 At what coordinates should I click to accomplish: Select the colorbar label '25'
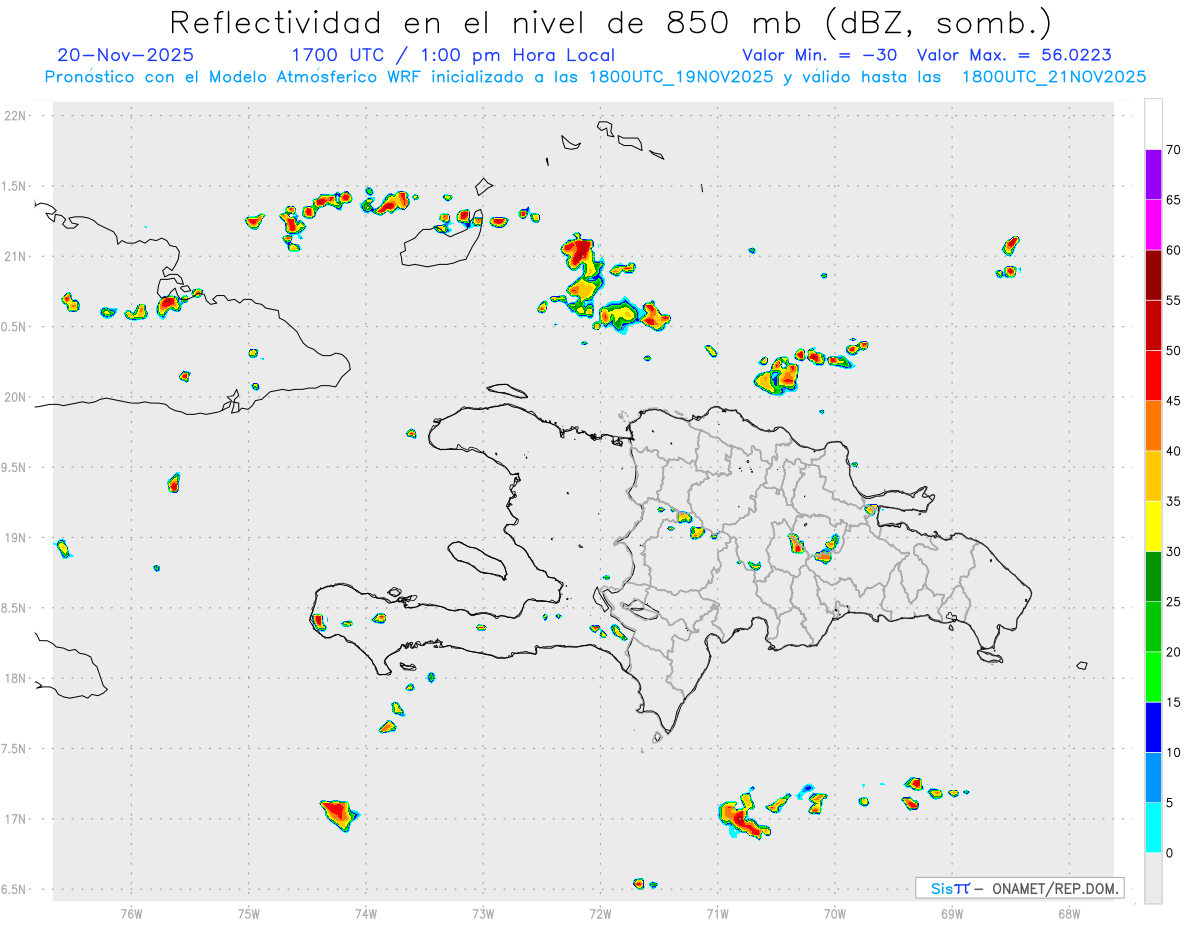1174,602
